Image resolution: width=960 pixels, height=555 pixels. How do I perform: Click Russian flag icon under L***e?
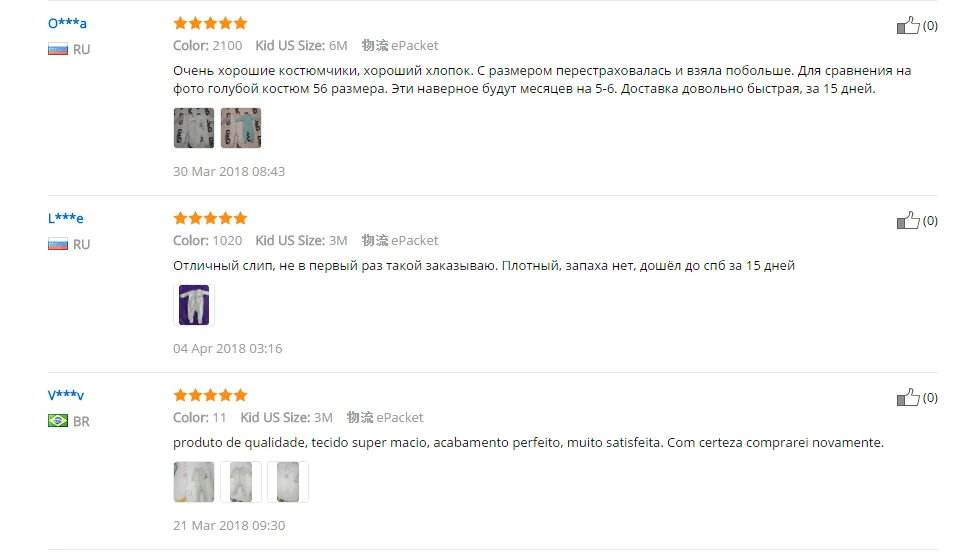[x=58, y=244]
